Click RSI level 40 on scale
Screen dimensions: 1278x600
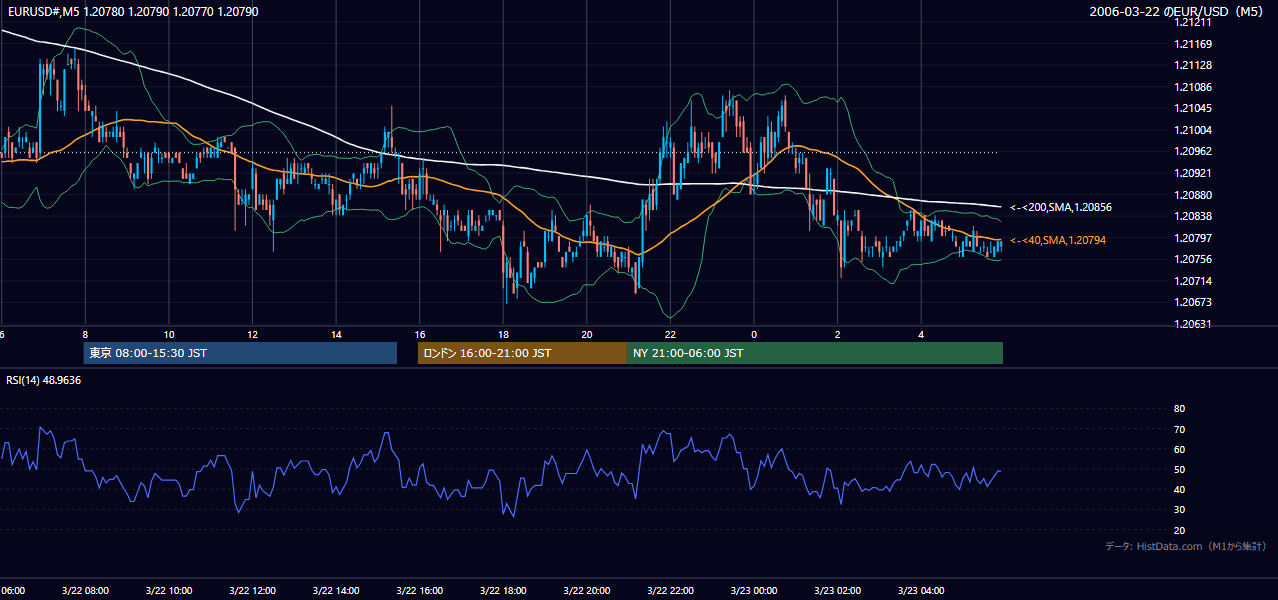pyautogui.click(x=1179, y=489)
